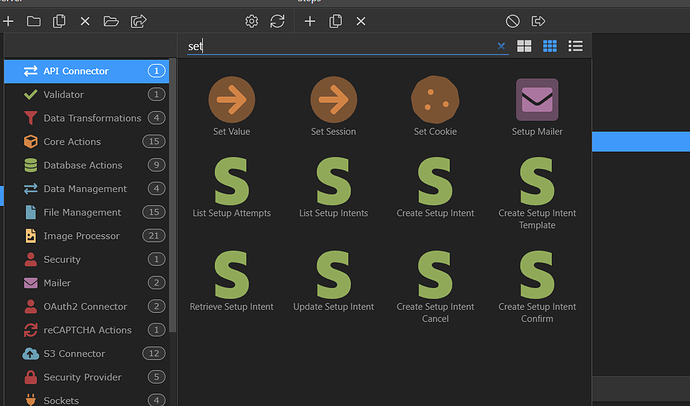The height and width of the screenshot is (406, 690).
Task: Clear the search field with the X
Action: (x=501, y=46)
